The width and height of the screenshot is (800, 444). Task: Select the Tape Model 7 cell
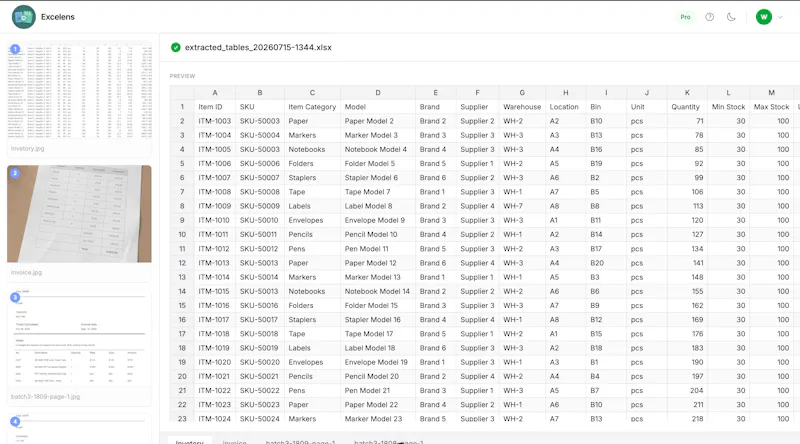pos(378,192)
